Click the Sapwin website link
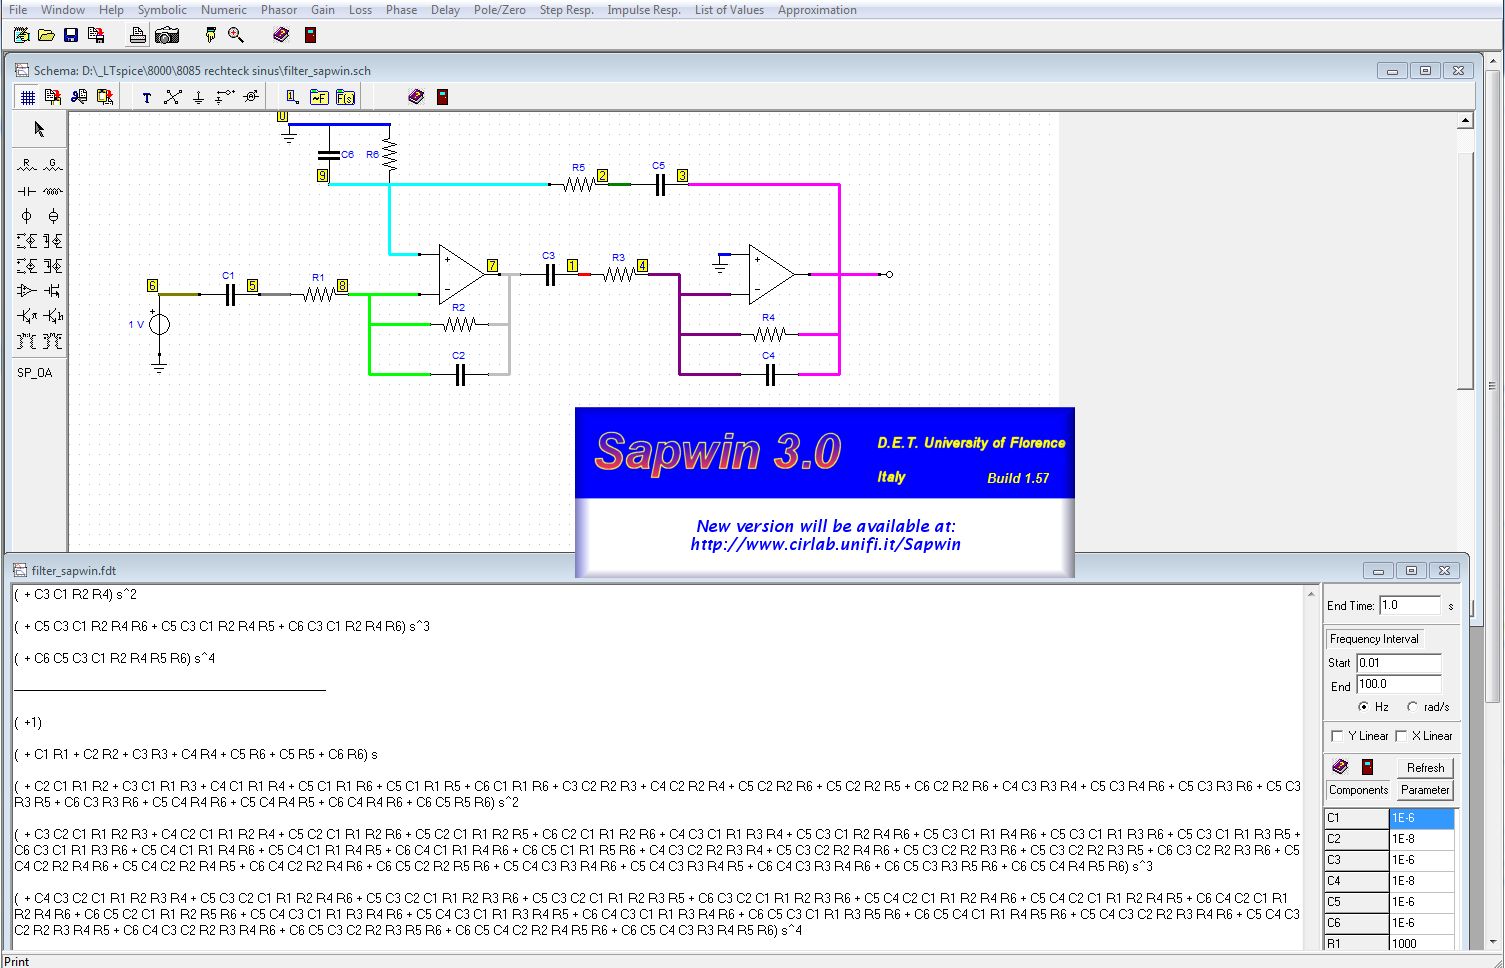This screenshot has height=968, width=1505. (x=825, y=545)
